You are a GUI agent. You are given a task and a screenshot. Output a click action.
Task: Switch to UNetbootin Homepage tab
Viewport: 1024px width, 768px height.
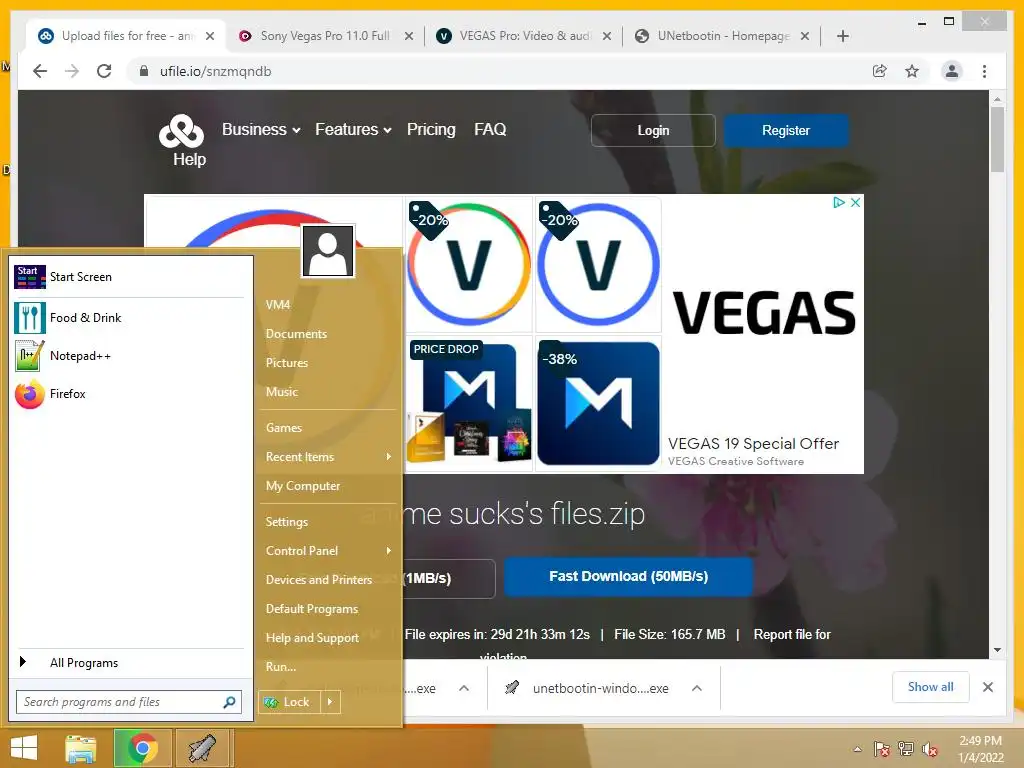pyautogui.click(x=722, y=36)
